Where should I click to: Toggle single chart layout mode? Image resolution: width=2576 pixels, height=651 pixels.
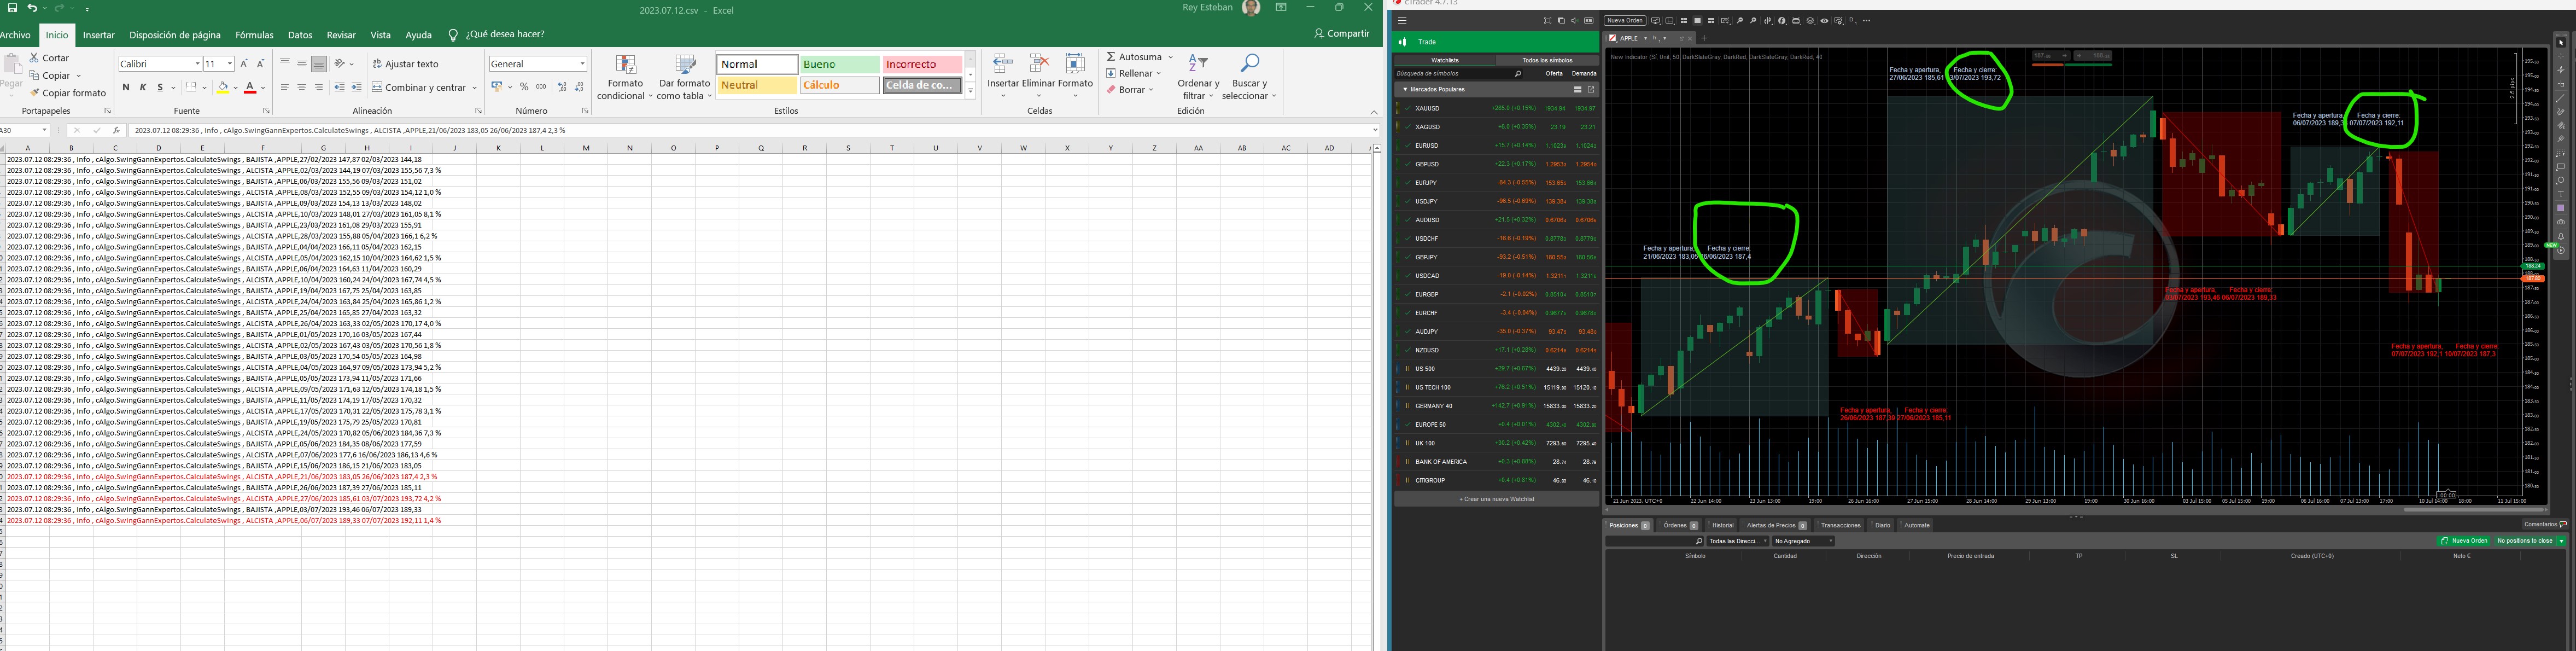[1697, 20]
